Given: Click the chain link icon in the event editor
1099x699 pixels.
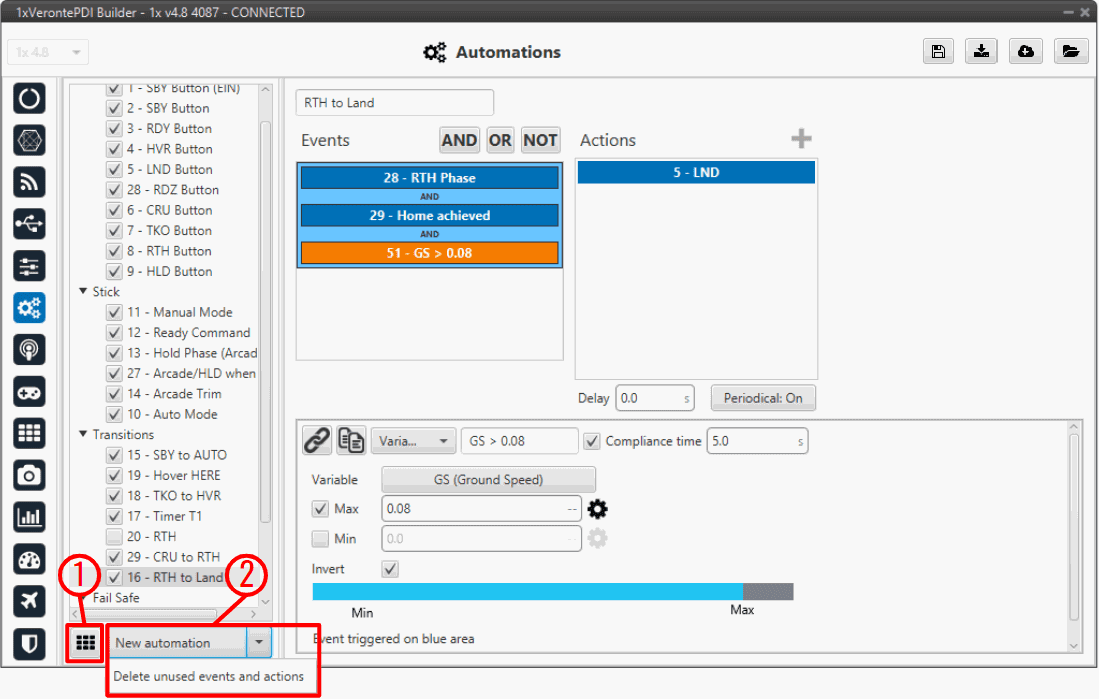Looking at the screenshot, I should pos(317,440).
